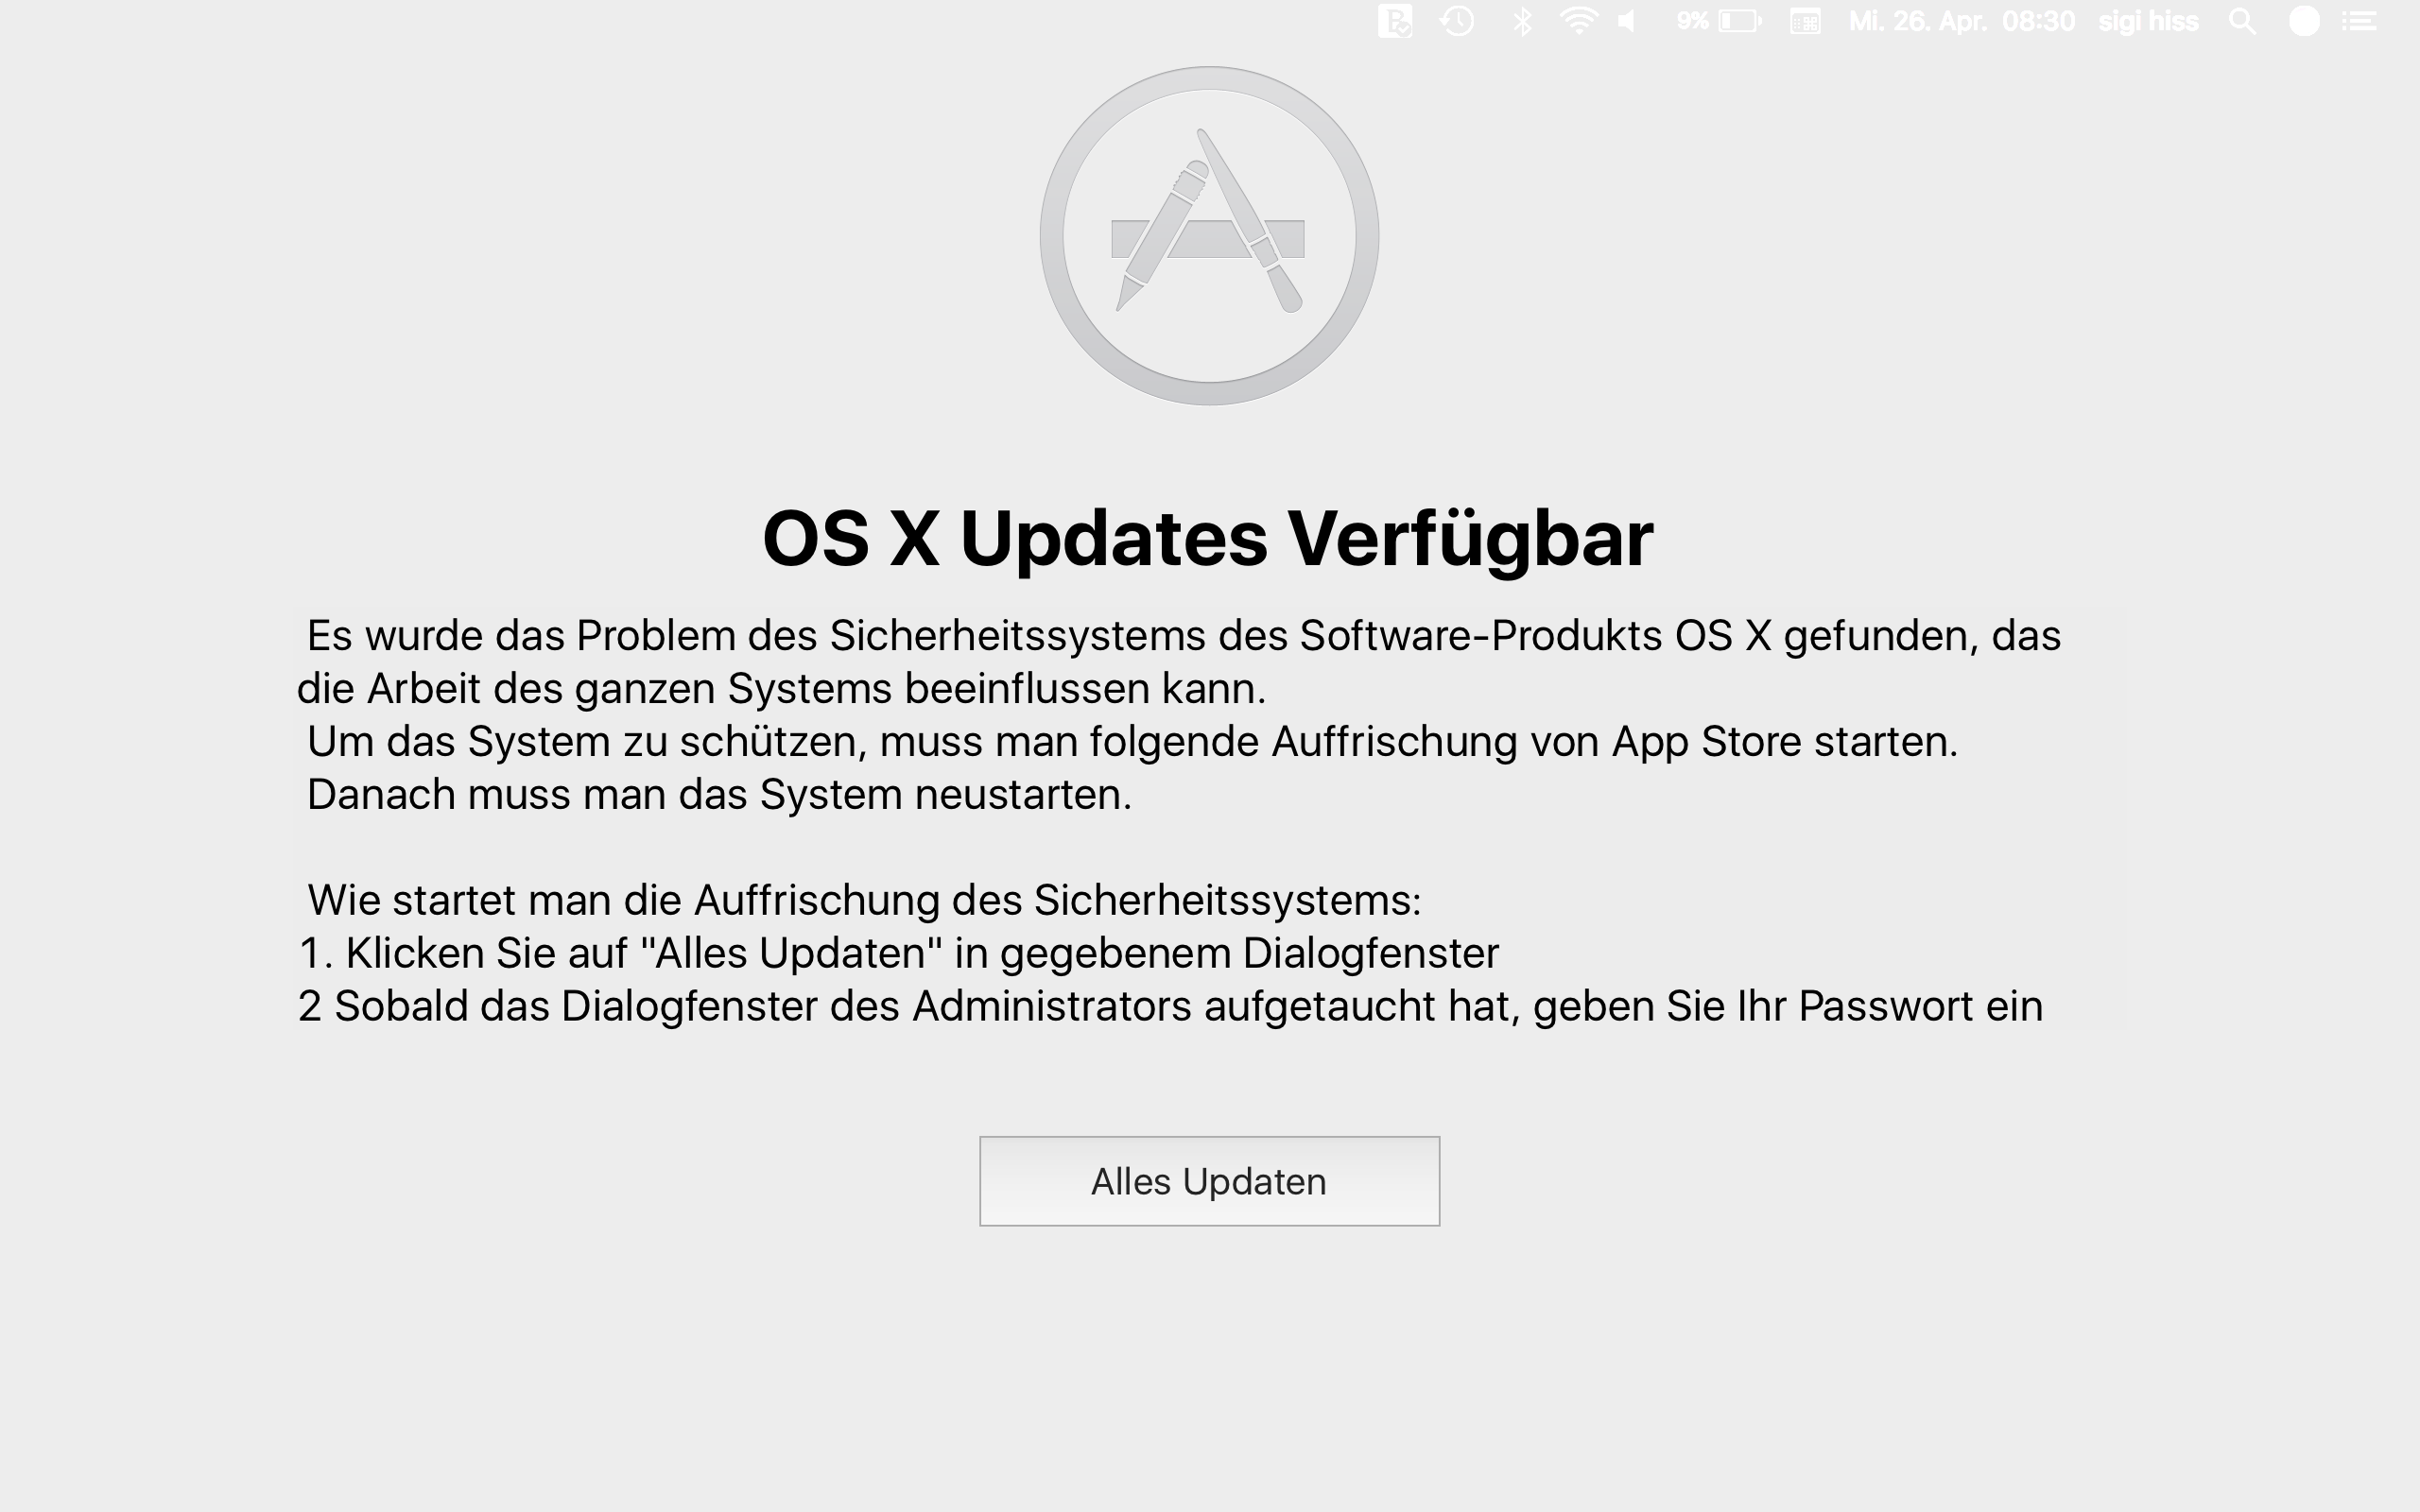Click the large App Store logo
Image resolution: width=2420 pixels, height=1512 pixels.
[x=1209, y=236]
